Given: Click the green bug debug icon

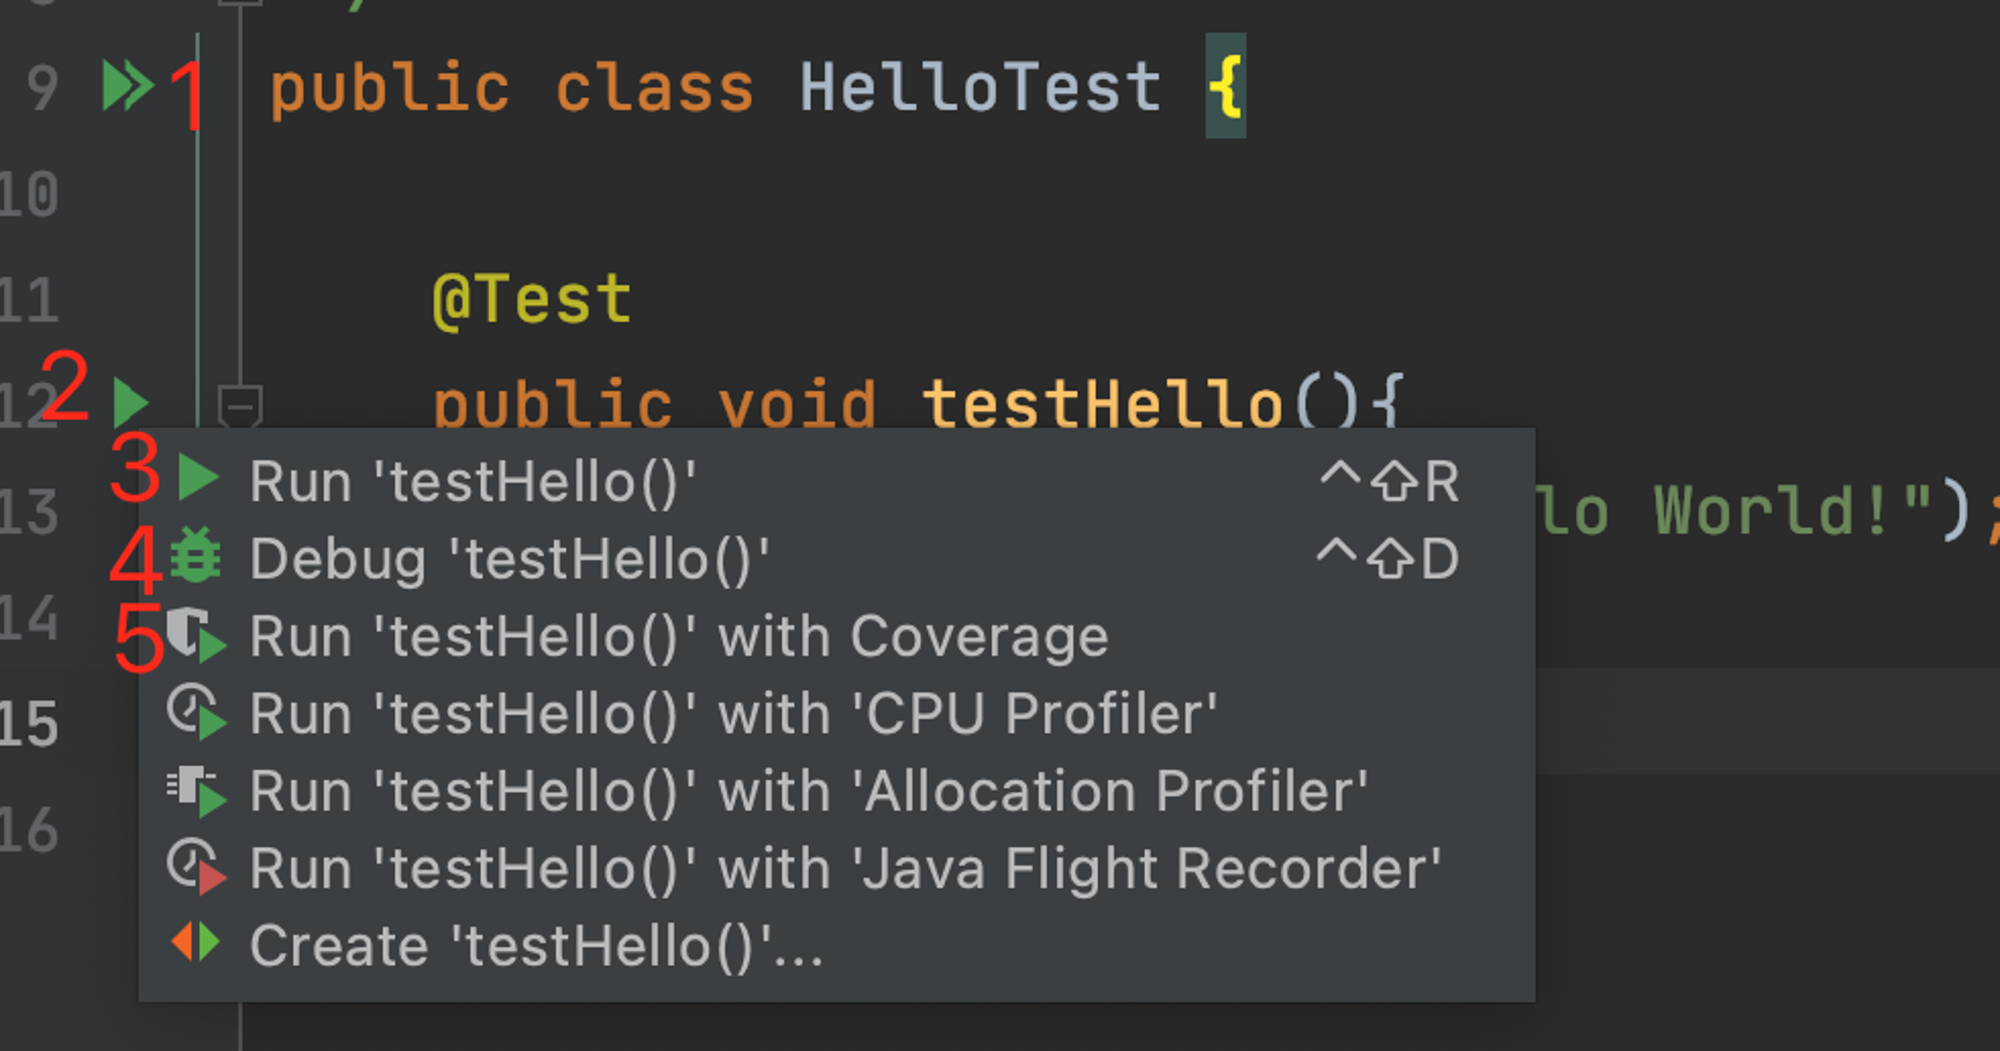Looking at the screenshot, I should 195,555.
